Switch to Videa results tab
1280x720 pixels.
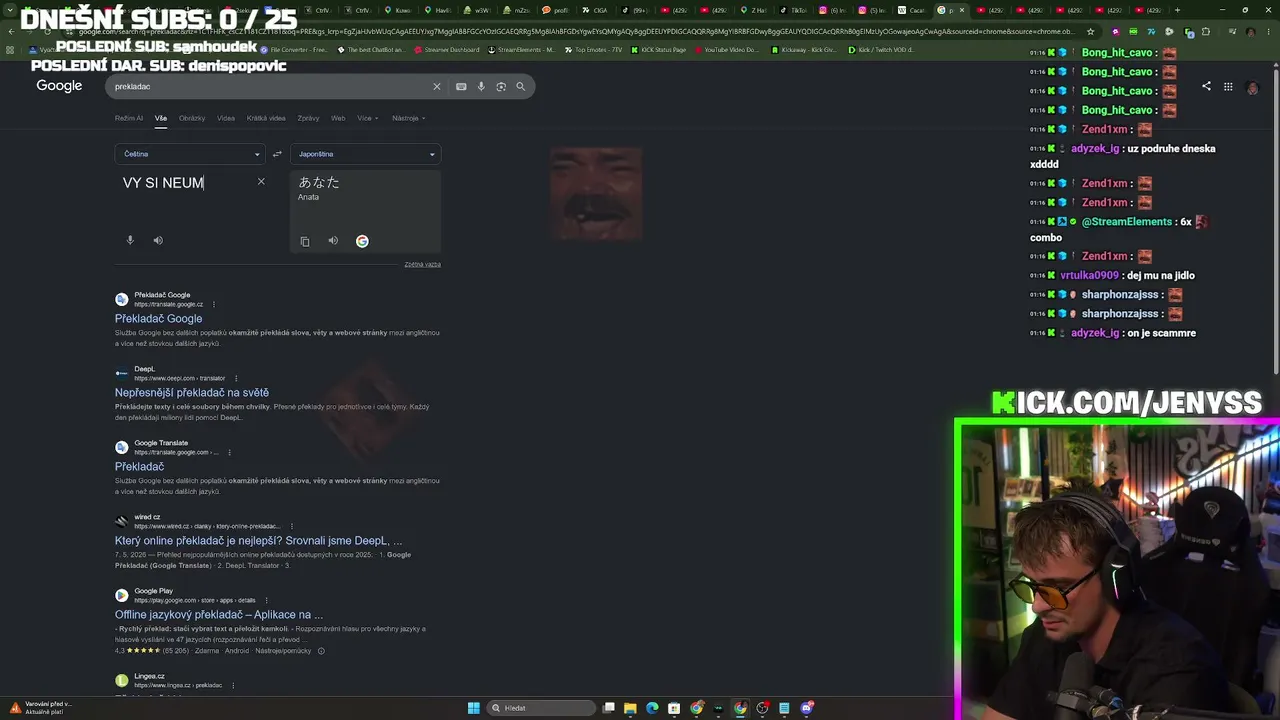coord(226,118)
